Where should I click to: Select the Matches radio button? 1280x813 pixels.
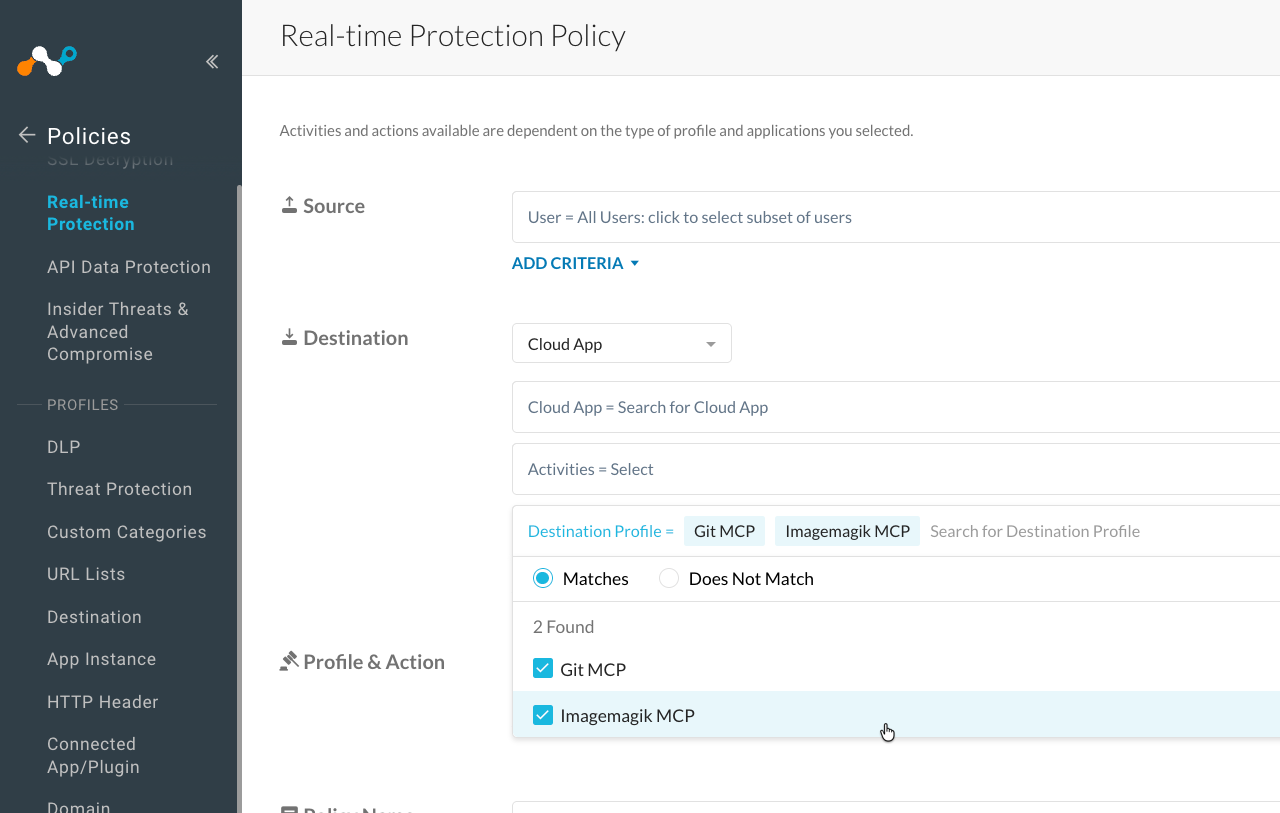pyautogui.click(x=543, y=578)
